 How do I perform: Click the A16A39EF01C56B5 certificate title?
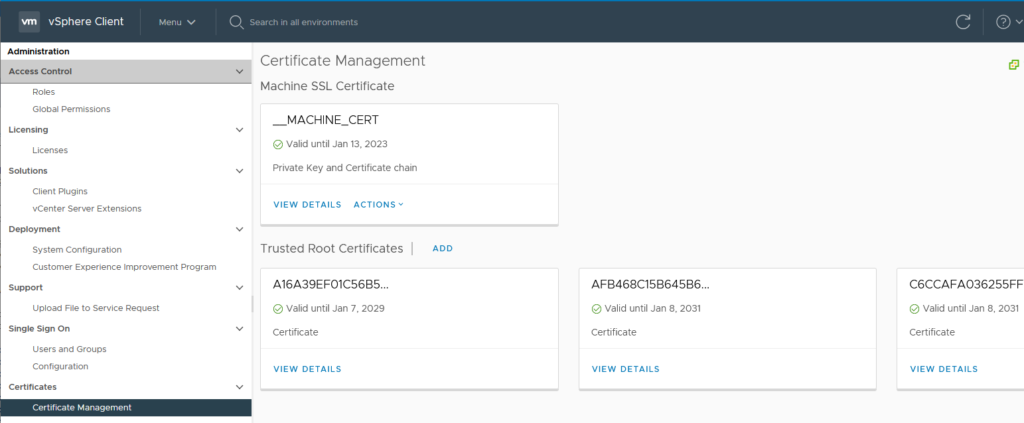coord(331,285)
